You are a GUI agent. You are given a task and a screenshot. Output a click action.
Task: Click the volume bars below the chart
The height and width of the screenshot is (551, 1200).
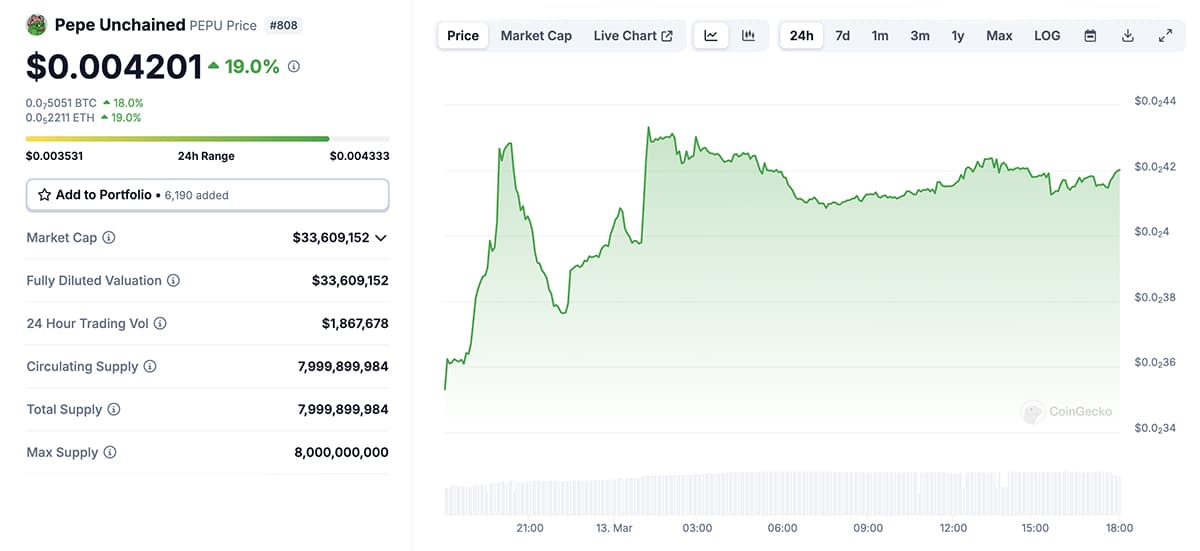pyautogui.click(x=782, y=493)
